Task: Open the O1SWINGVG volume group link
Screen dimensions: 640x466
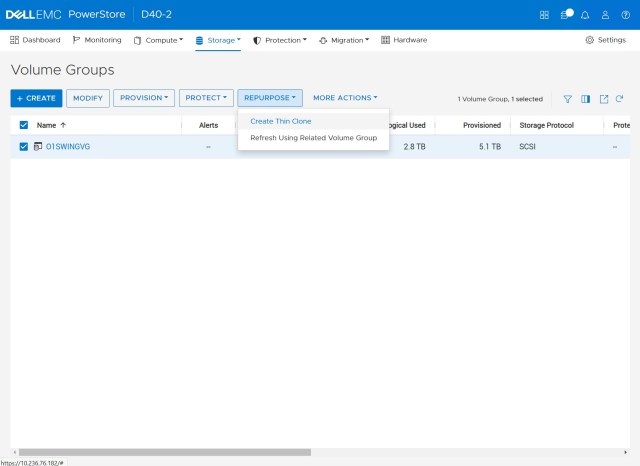Action: 67,147
